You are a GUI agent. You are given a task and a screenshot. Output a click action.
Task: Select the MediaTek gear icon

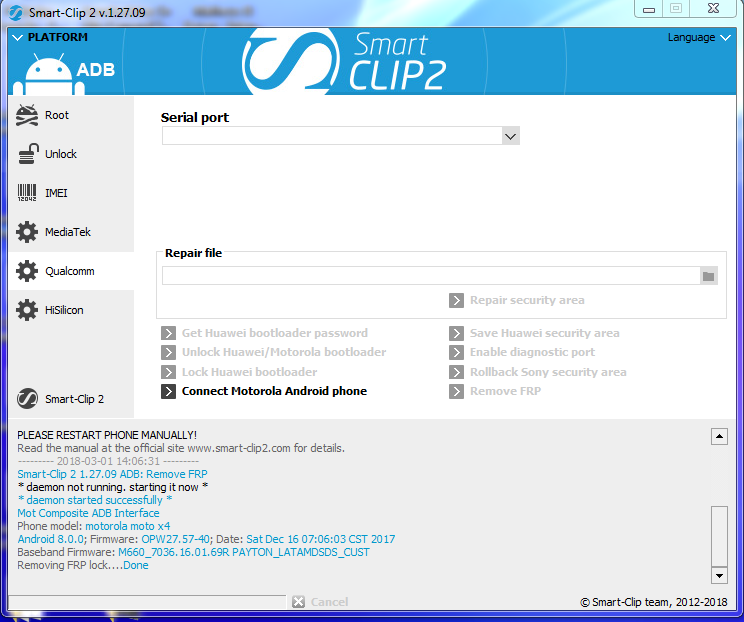tap(27, 232)
